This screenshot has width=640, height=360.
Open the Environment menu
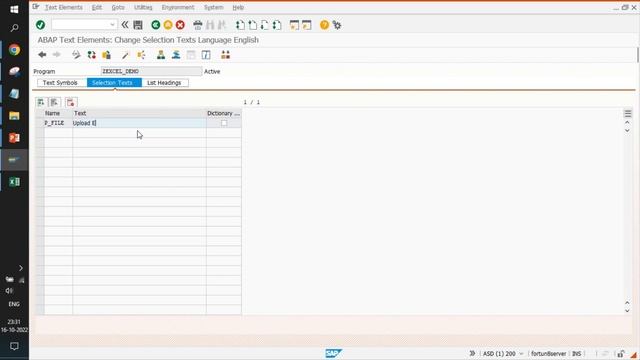pos(178,7)
